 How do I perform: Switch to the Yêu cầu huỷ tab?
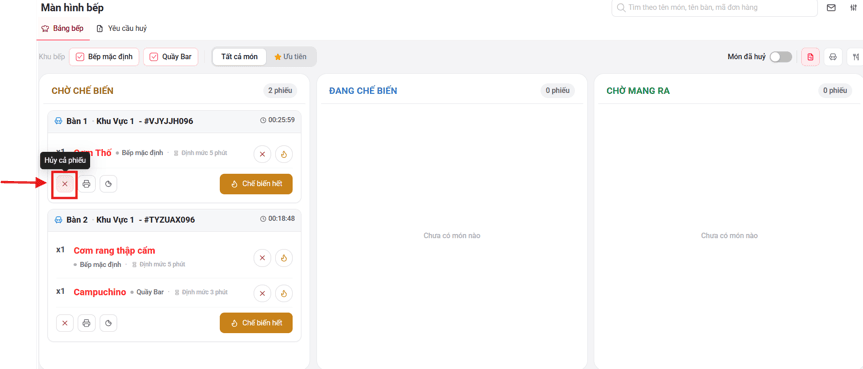pos(122,28)
